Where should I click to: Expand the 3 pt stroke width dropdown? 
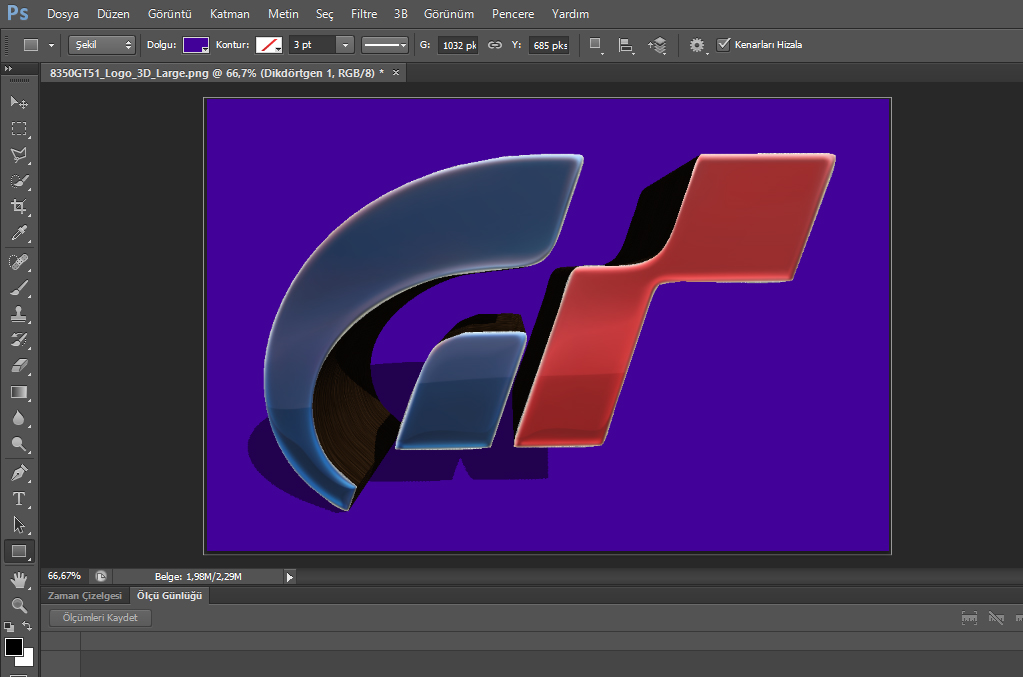(345, 45)
